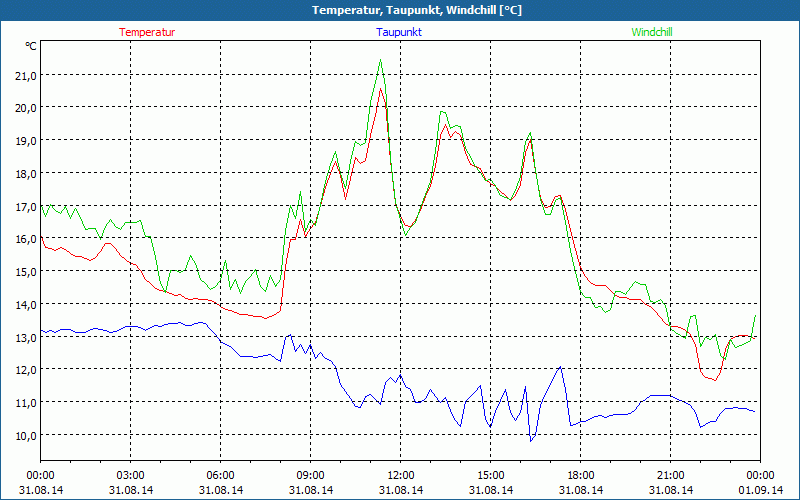Click the blue Taupunkt legend label

pos(399,32)
